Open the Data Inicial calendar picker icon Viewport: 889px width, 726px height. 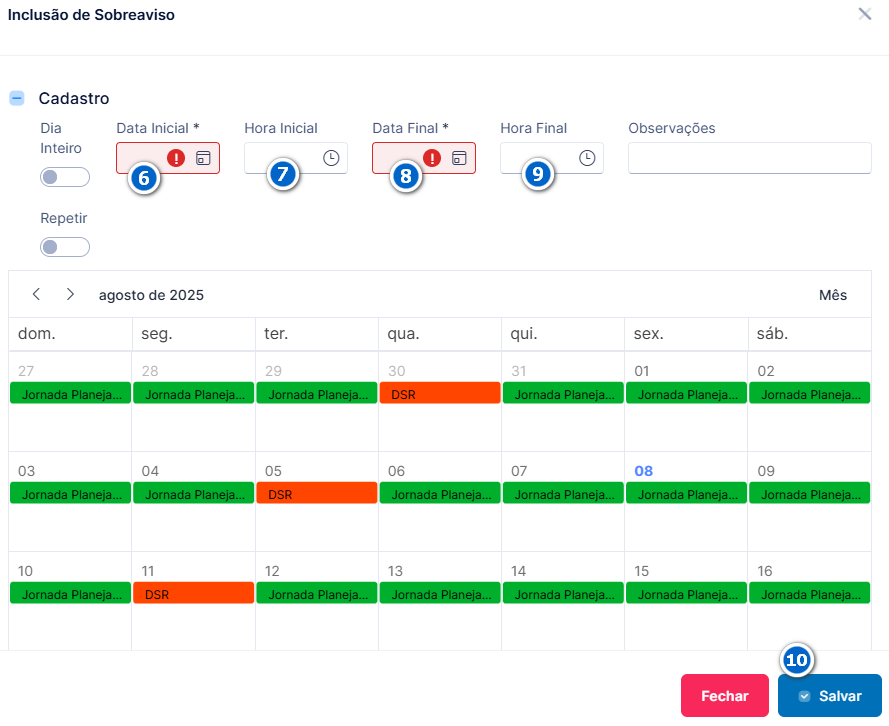[x=203, y=158]
